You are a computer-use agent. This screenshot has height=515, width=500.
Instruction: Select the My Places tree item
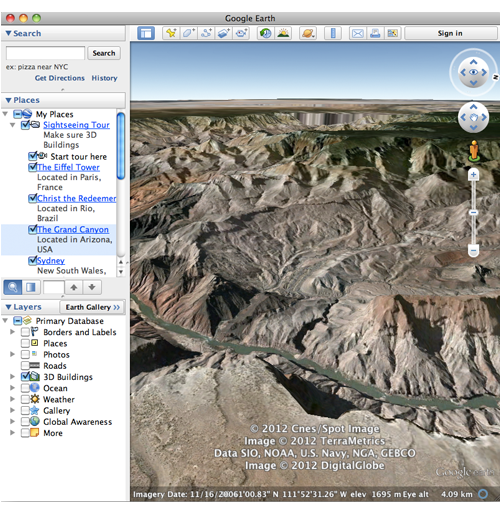(54, 114)
